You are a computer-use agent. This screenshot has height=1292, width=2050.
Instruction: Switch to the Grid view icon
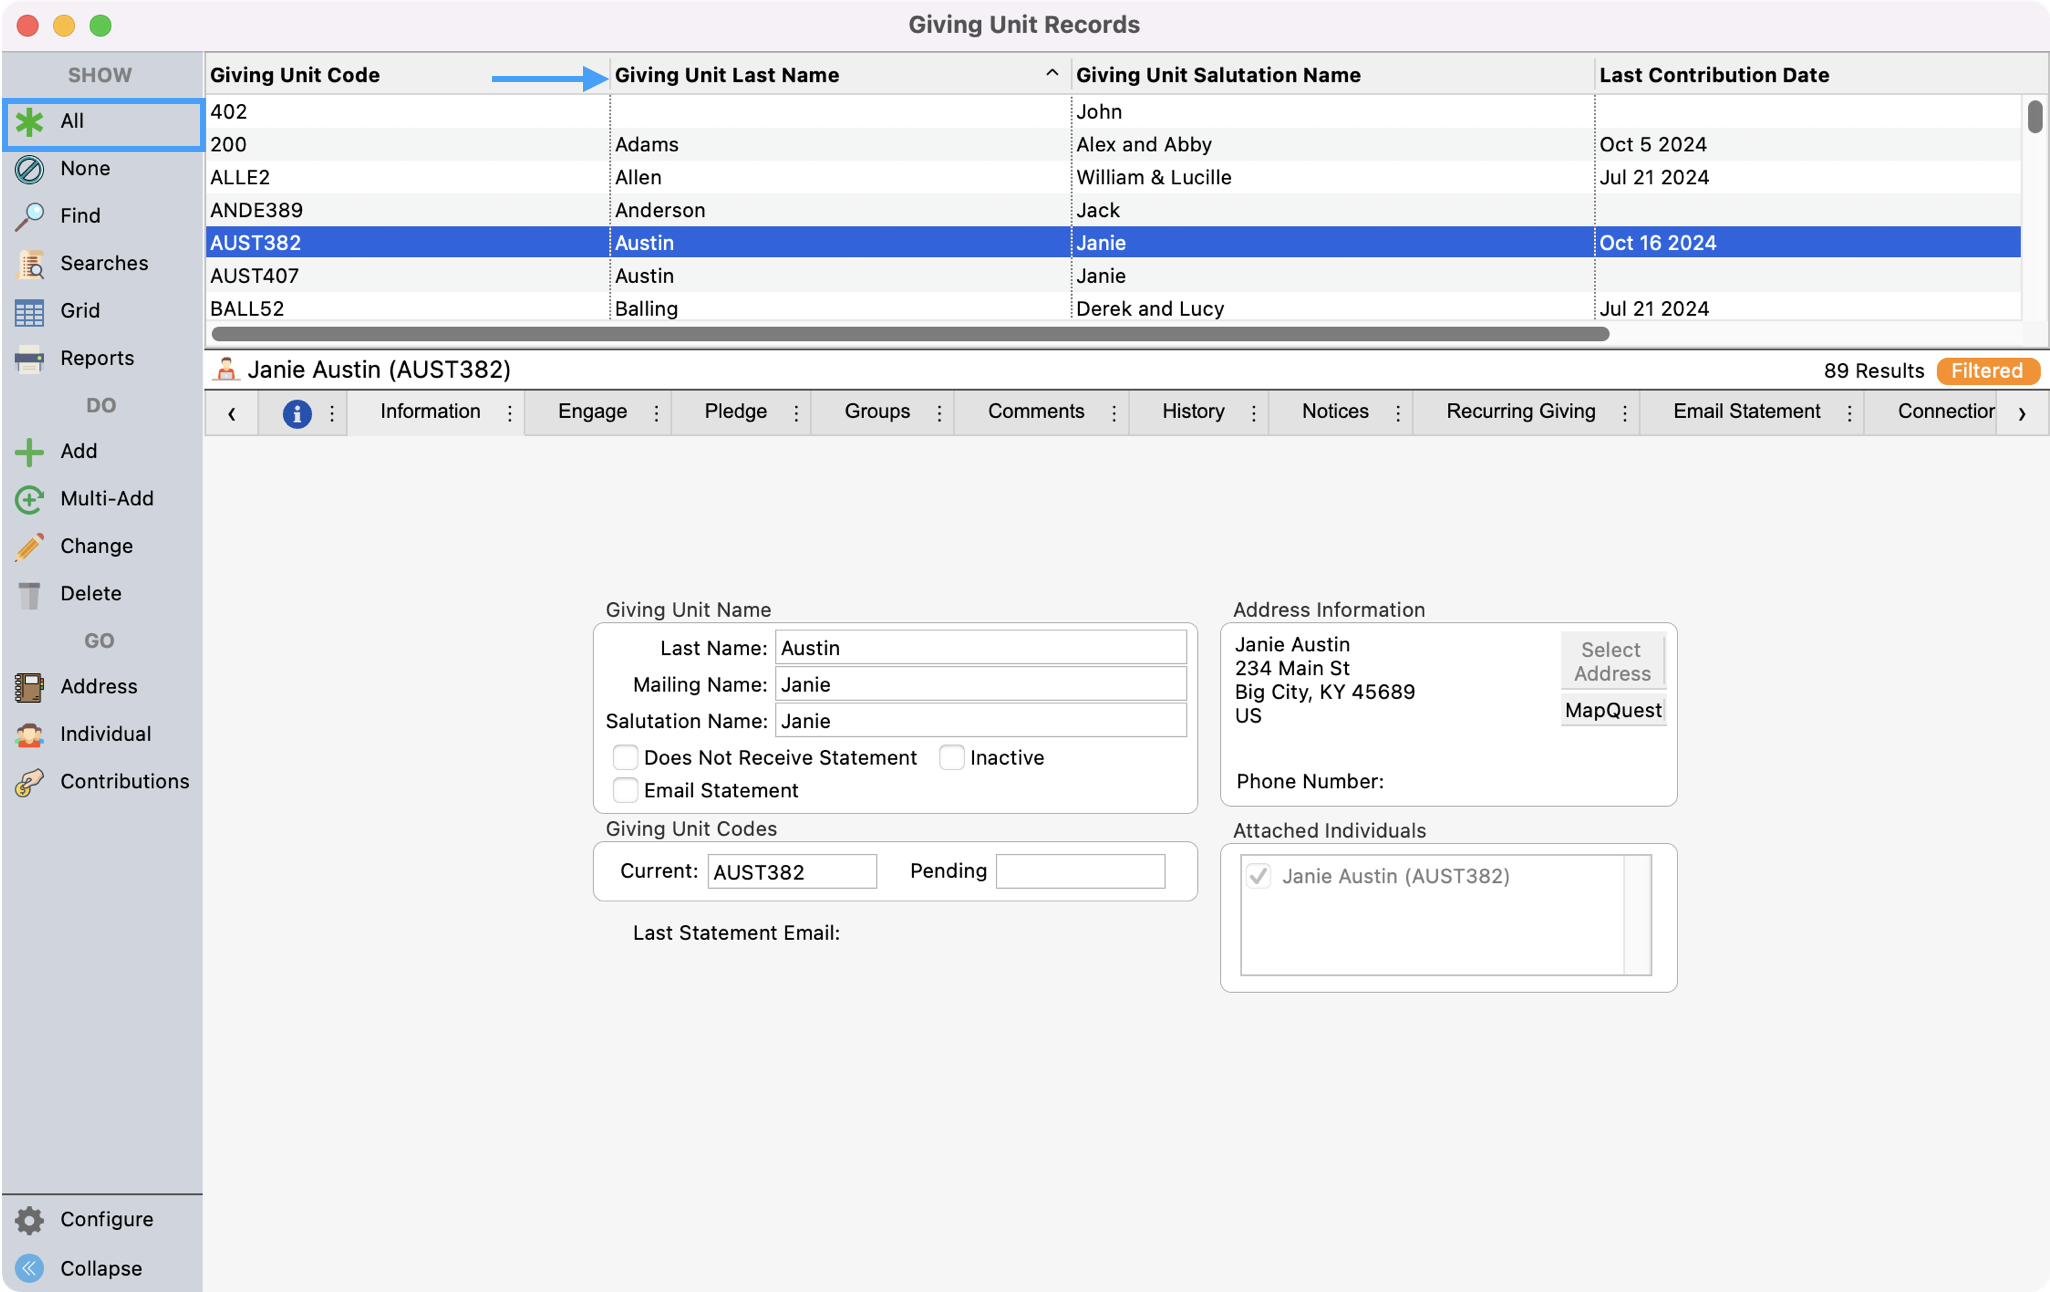point(29,311)
